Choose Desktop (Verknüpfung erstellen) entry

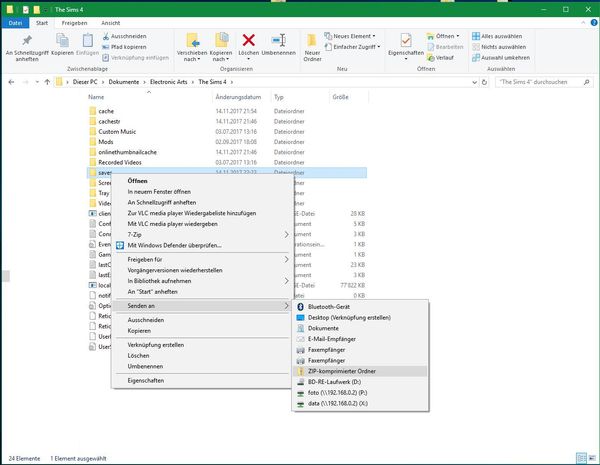tap(360, 317)
